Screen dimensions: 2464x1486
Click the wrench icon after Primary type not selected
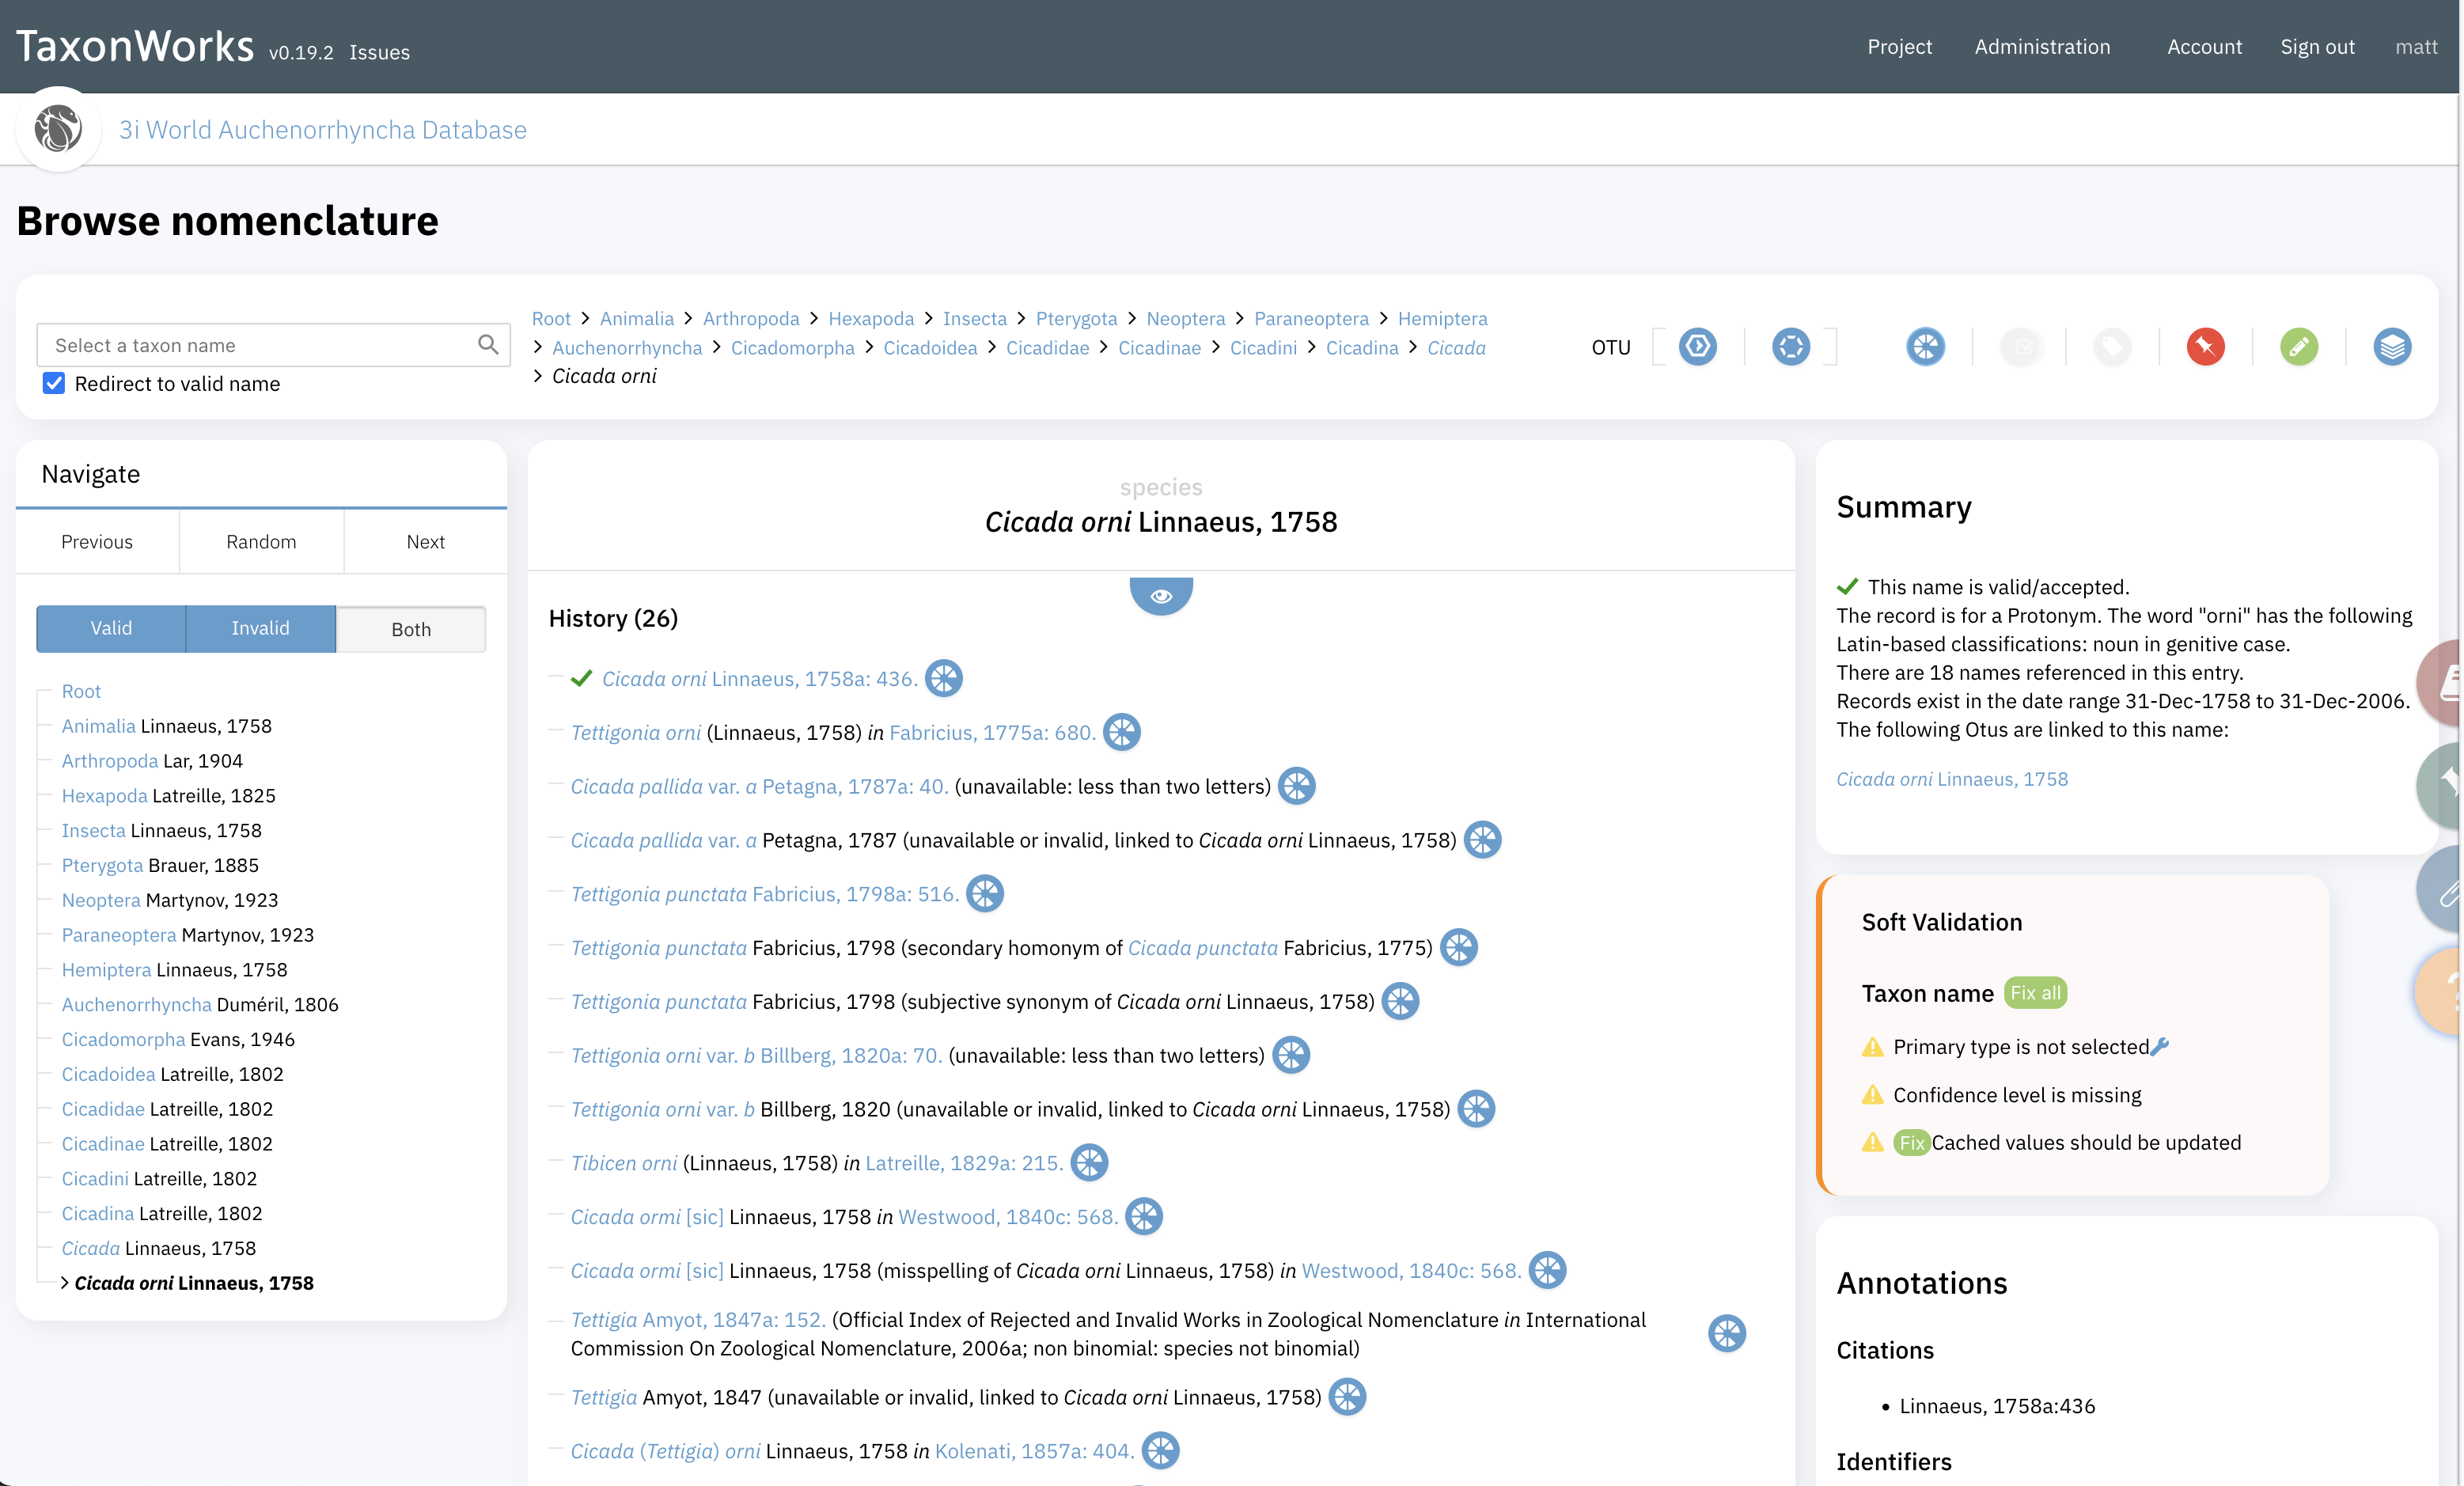click(2160, 1047)
